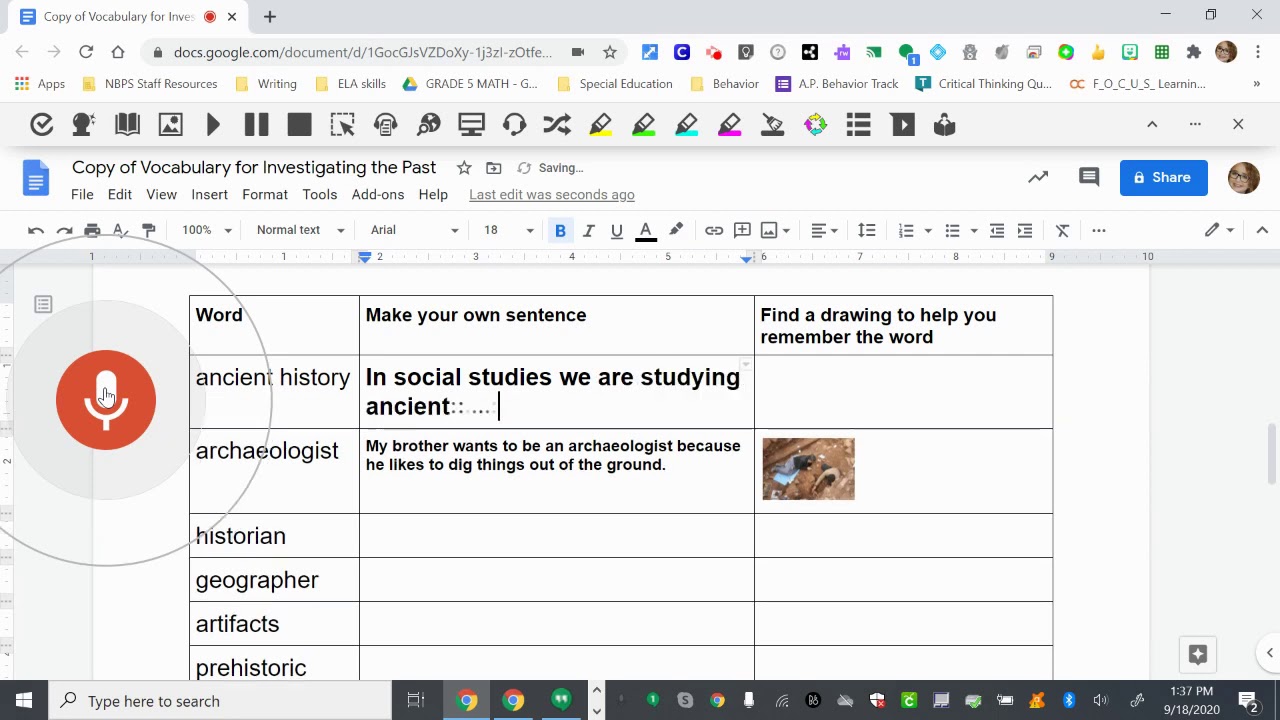
Task: Open the activity dashboard trend icon
Action: (1038, 177)
